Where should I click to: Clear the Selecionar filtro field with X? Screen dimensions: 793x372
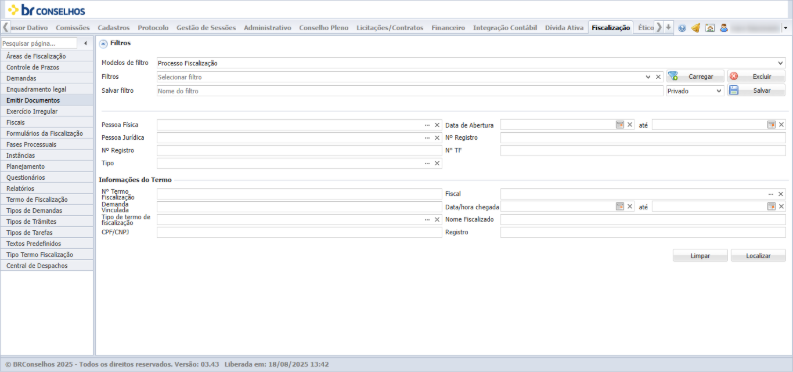[x=658, y=77]
